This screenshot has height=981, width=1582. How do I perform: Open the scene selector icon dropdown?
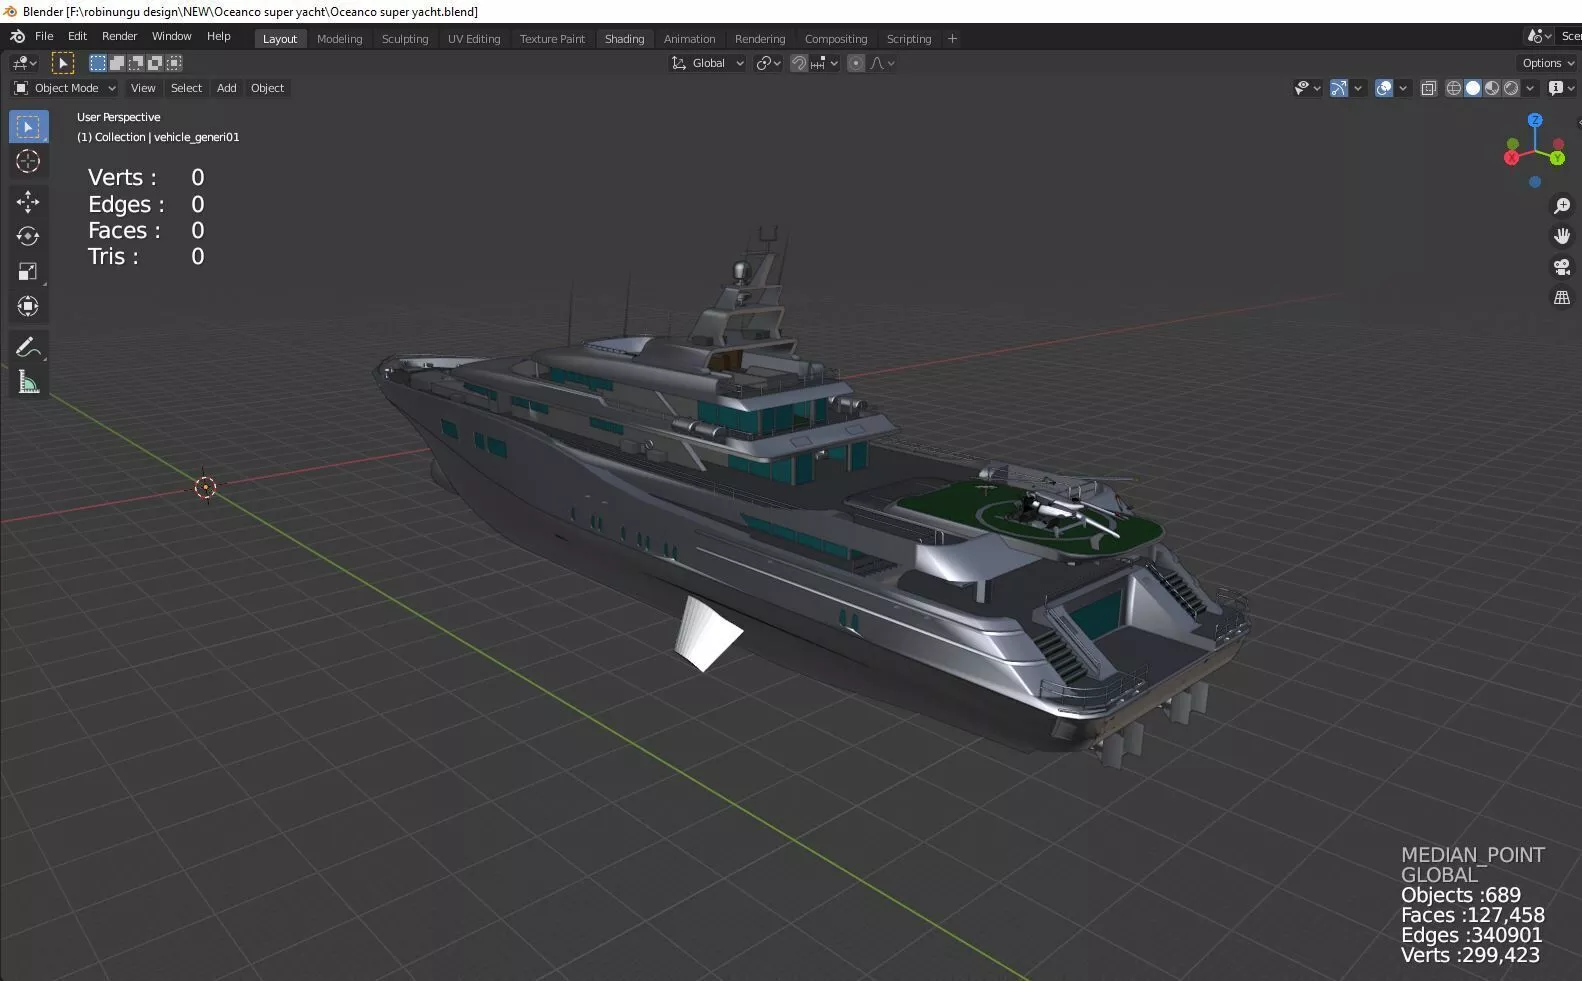coord(1539,36)
